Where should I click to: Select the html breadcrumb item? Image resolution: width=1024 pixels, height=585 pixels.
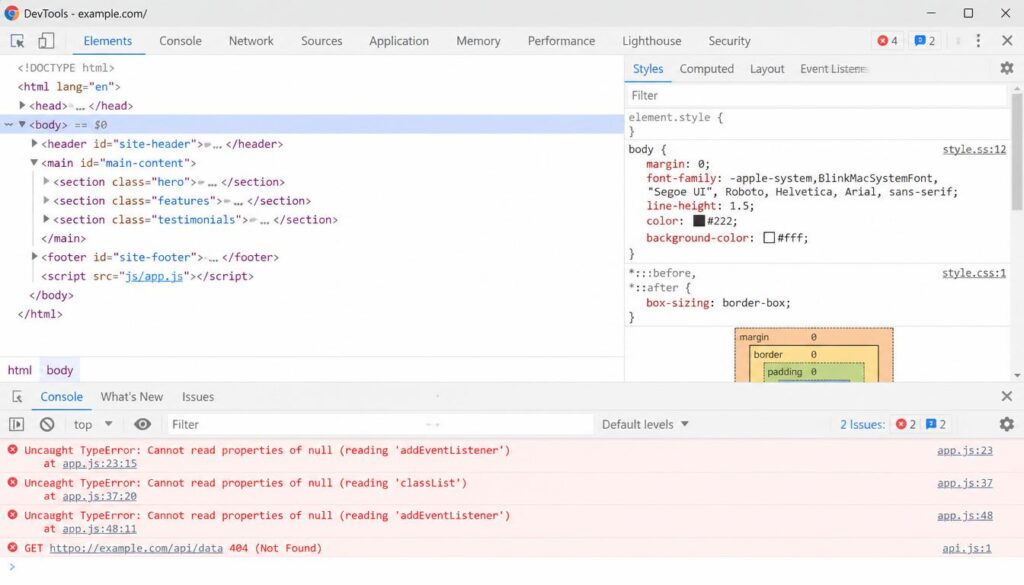pos(20,370)
